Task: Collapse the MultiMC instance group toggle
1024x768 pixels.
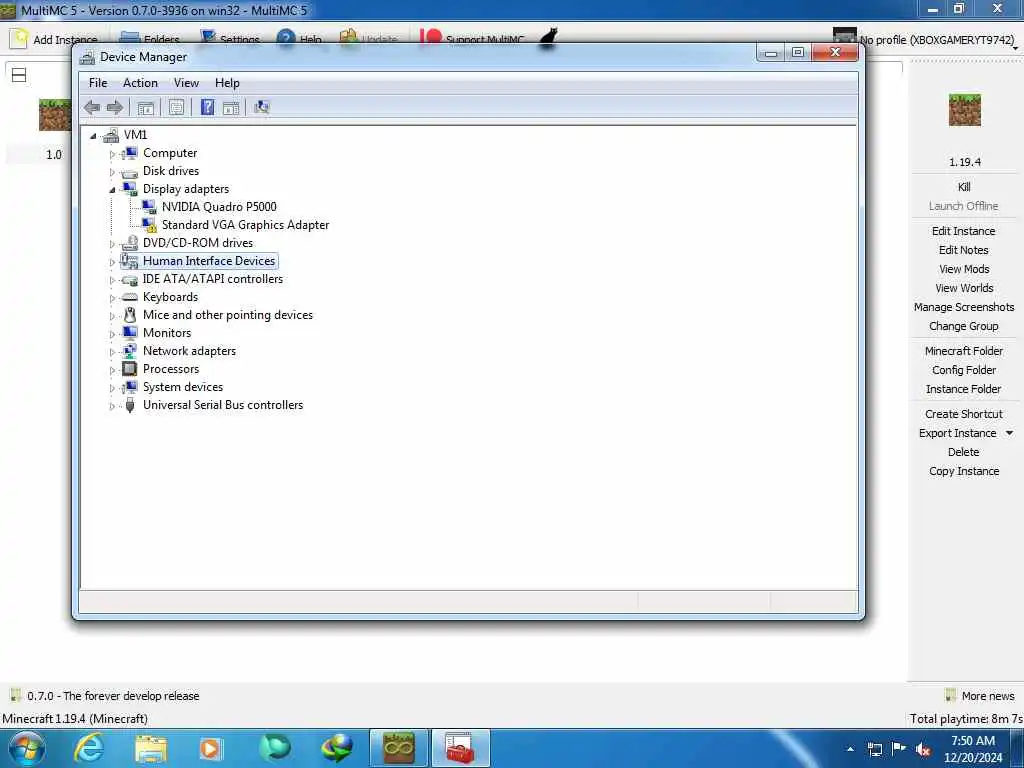Action: [19, 76]
